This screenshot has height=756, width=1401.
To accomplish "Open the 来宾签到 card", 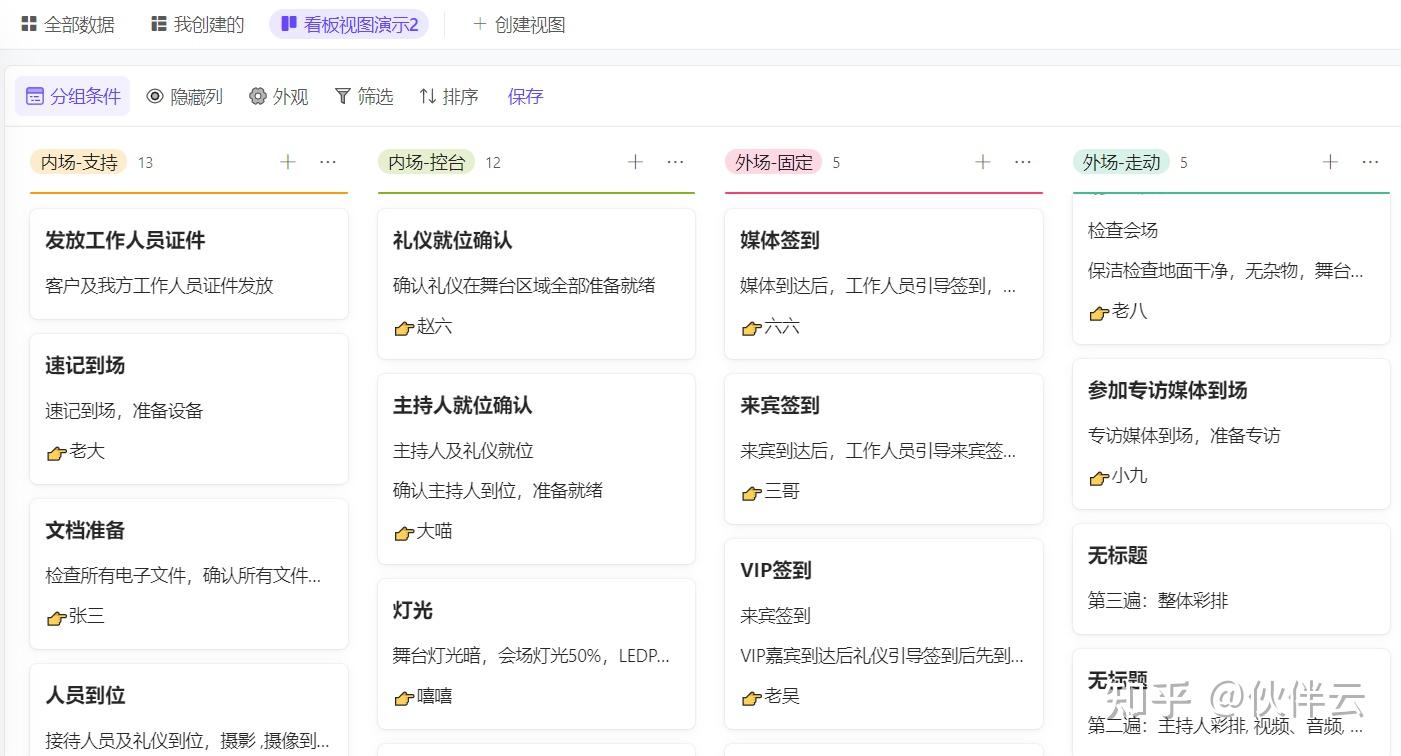I will (884, 448).
